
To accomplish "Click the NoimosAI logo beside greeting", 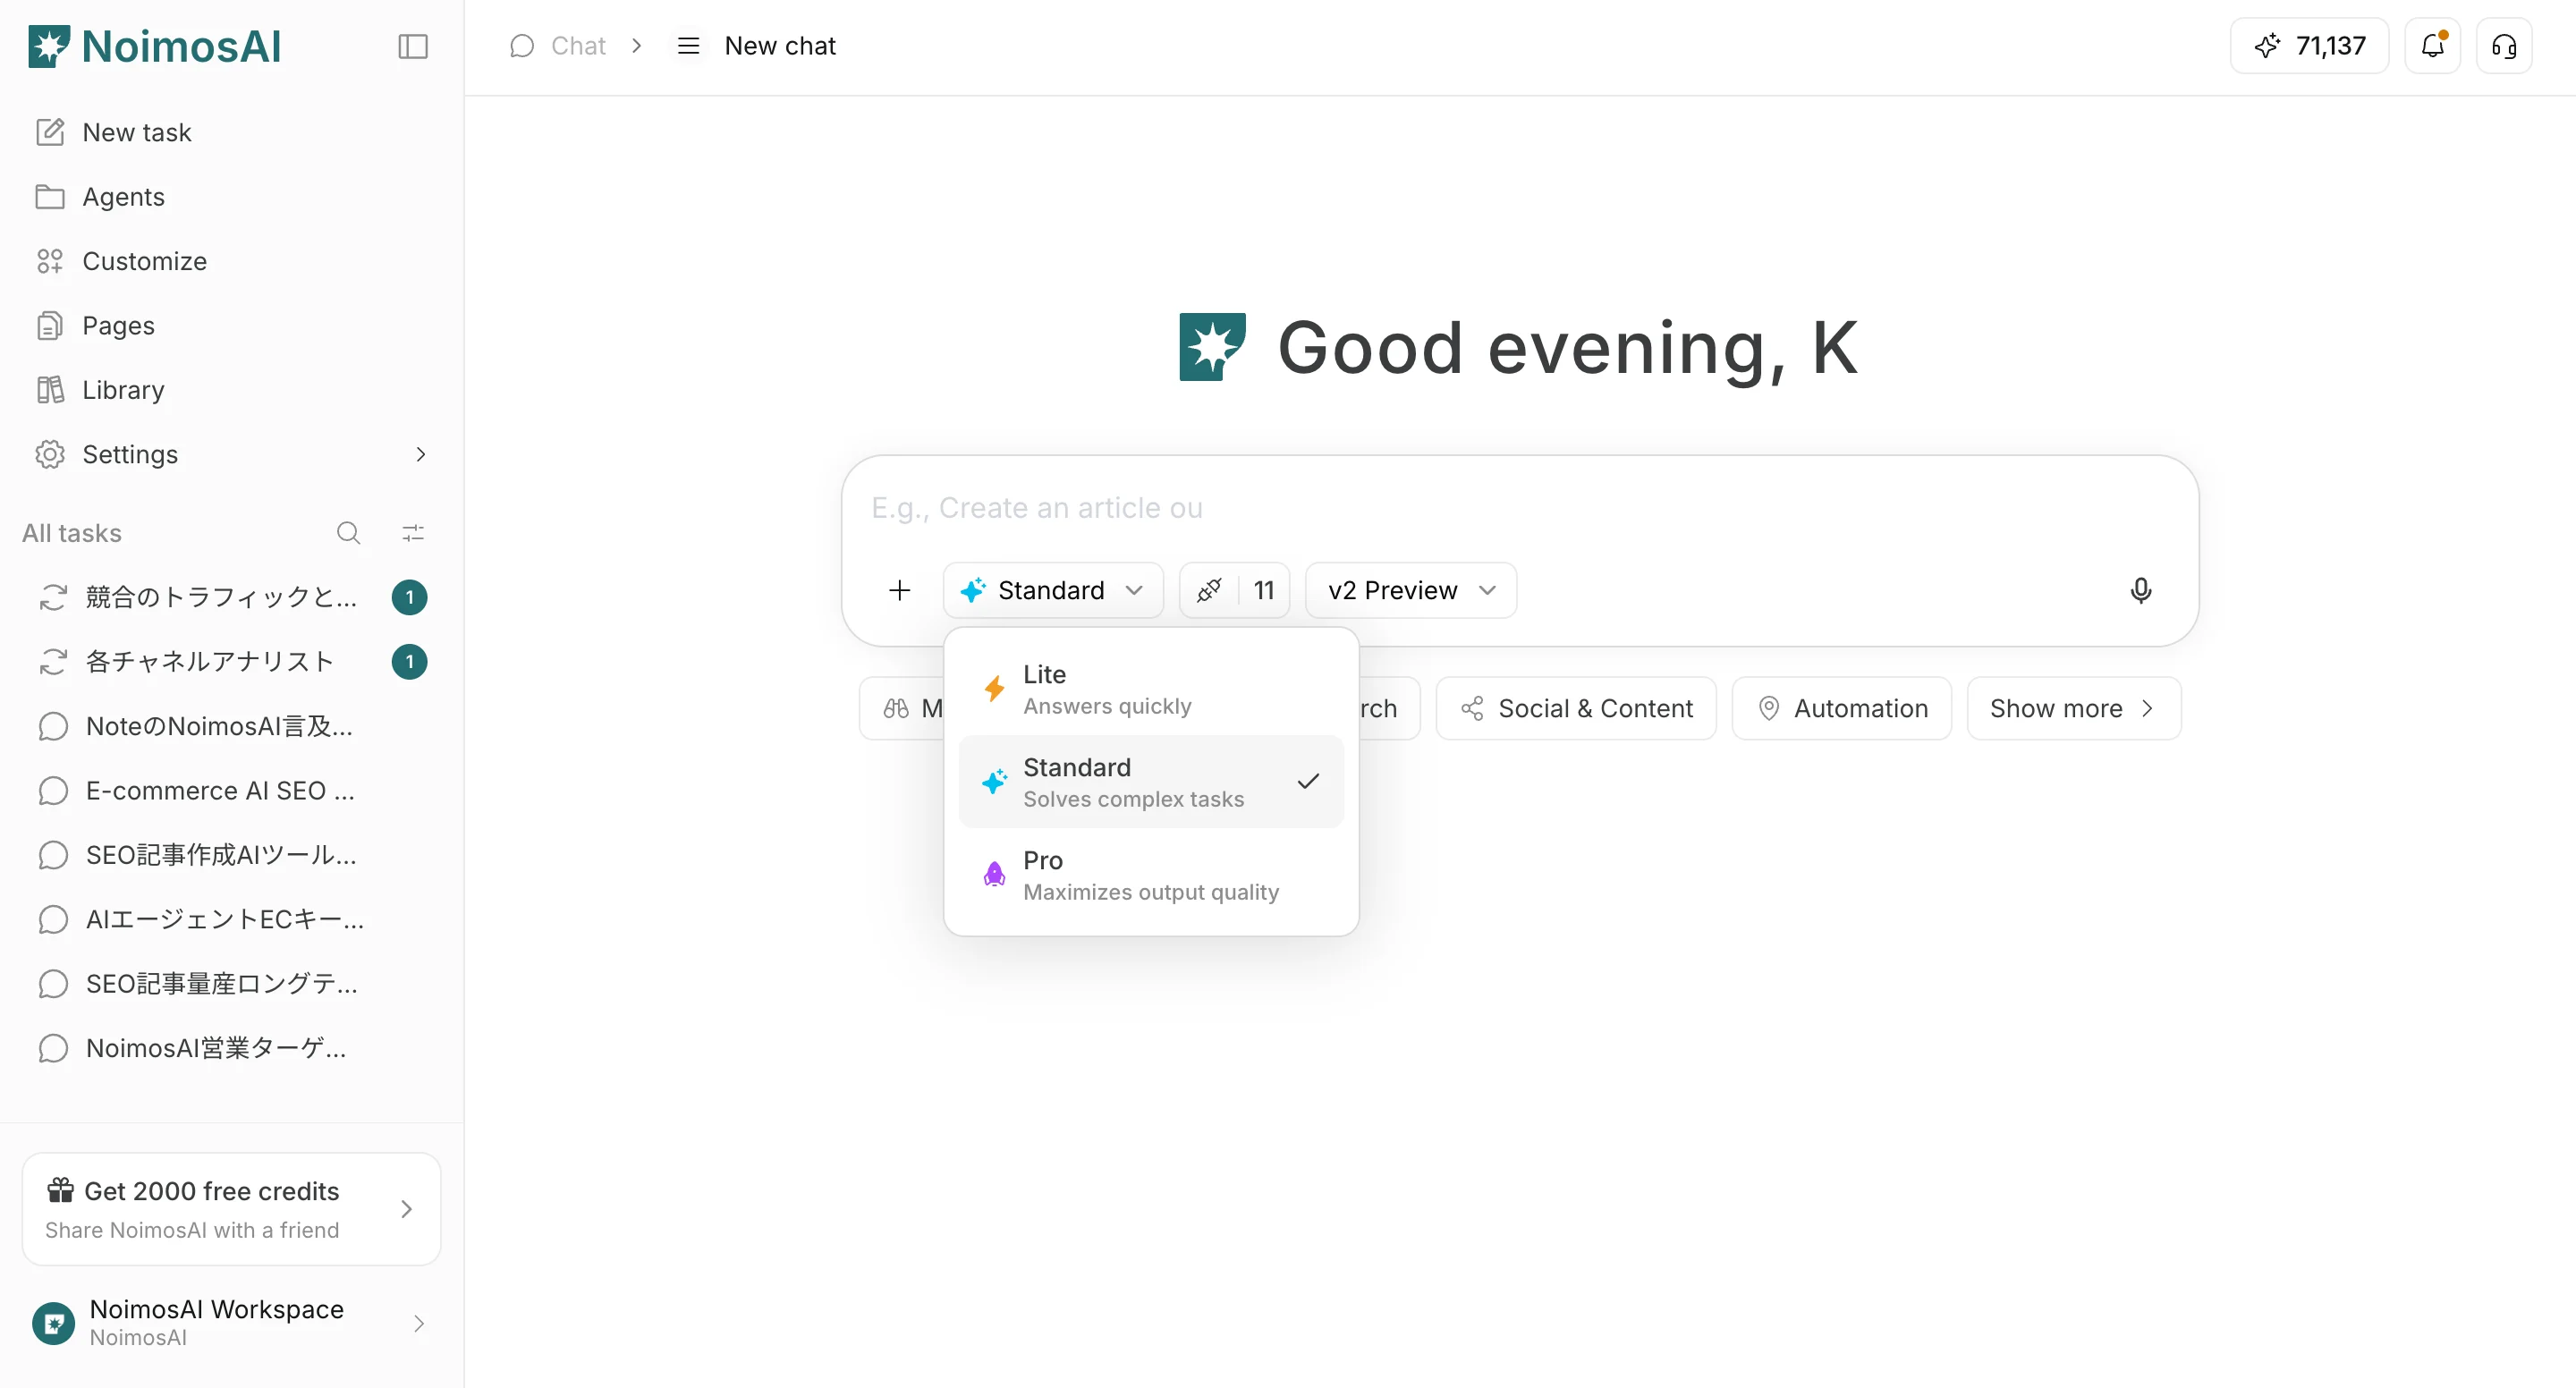I will pos(1212,347).
